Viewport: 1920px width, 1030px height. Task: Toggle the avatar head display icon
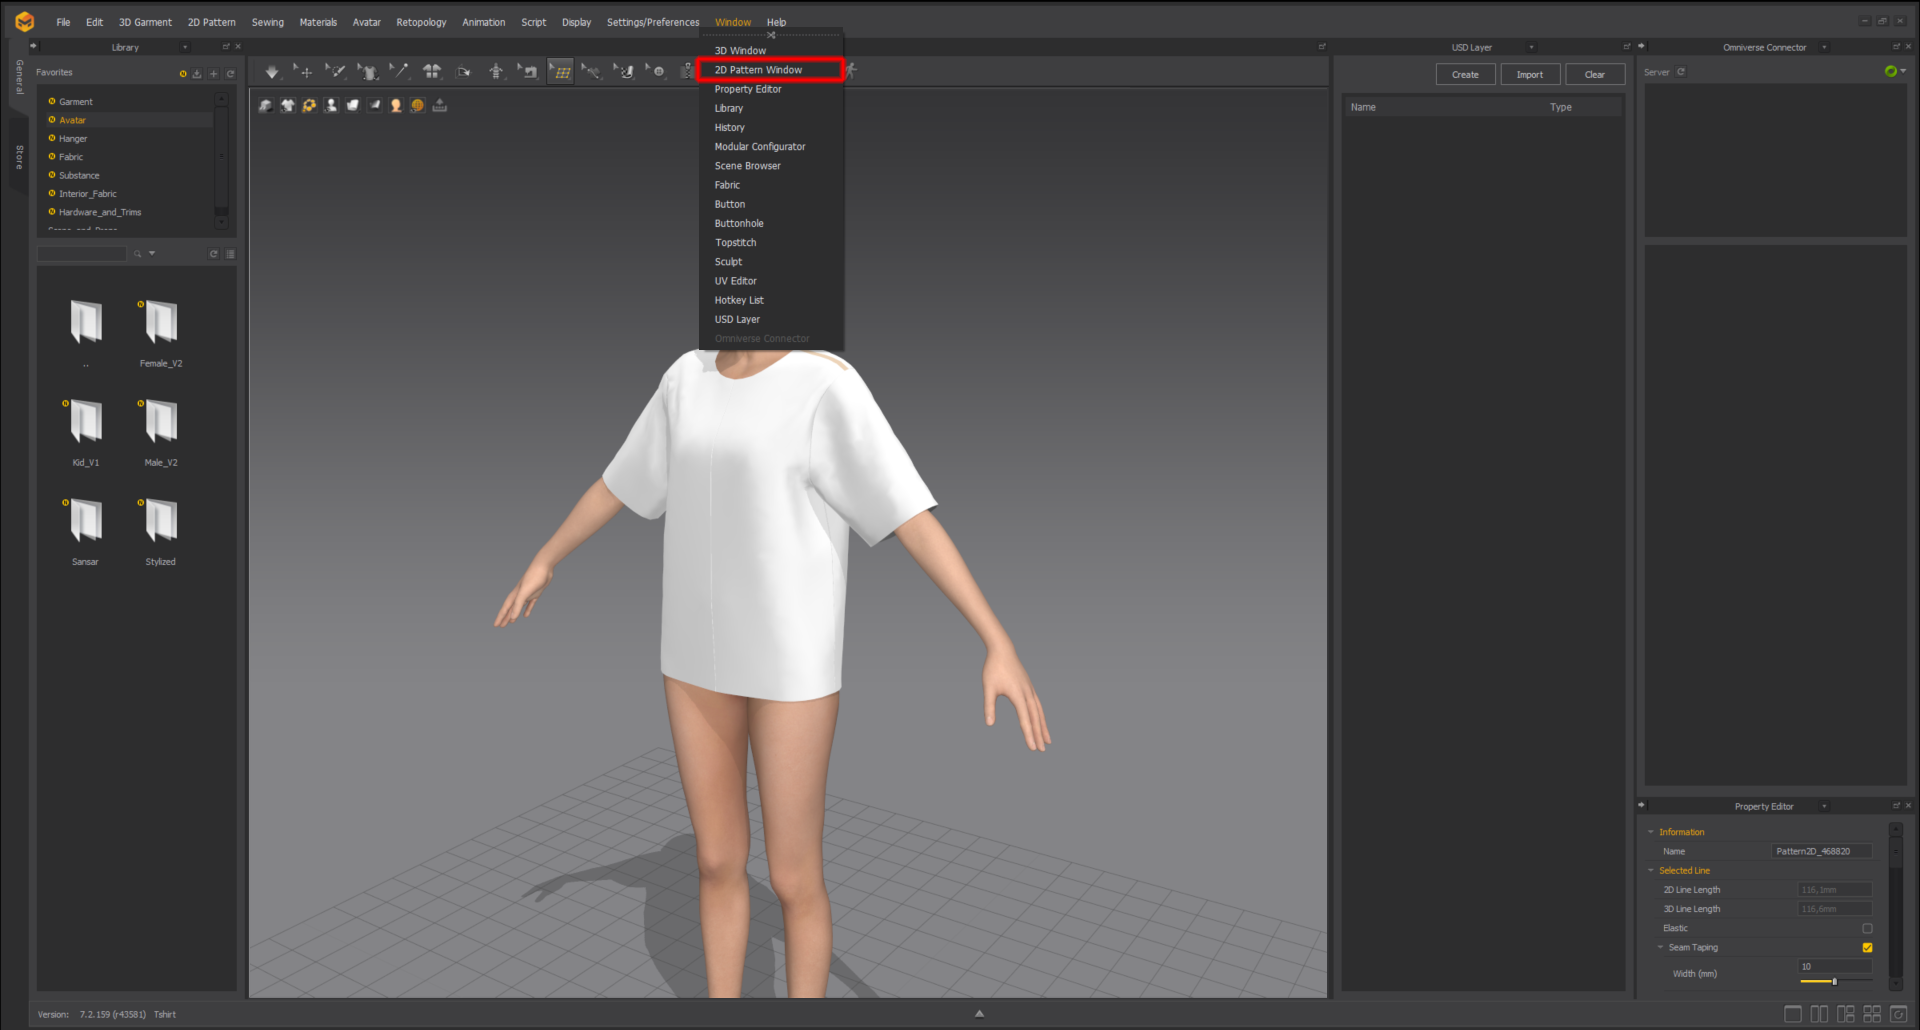click(396, 105)
